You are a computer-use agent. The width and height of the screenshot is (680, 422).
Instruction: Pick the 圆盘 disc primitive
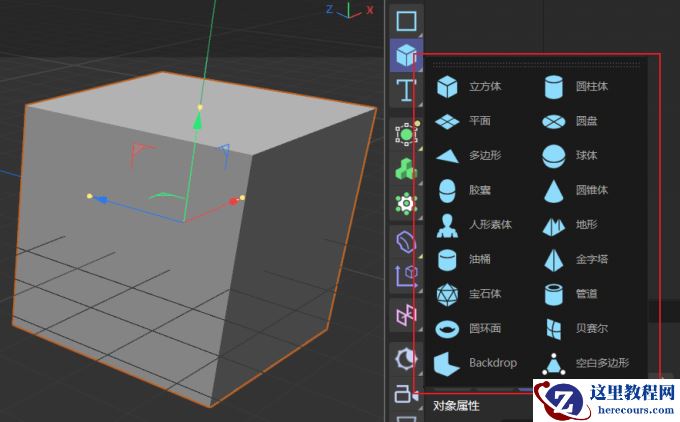click(570, 121)
